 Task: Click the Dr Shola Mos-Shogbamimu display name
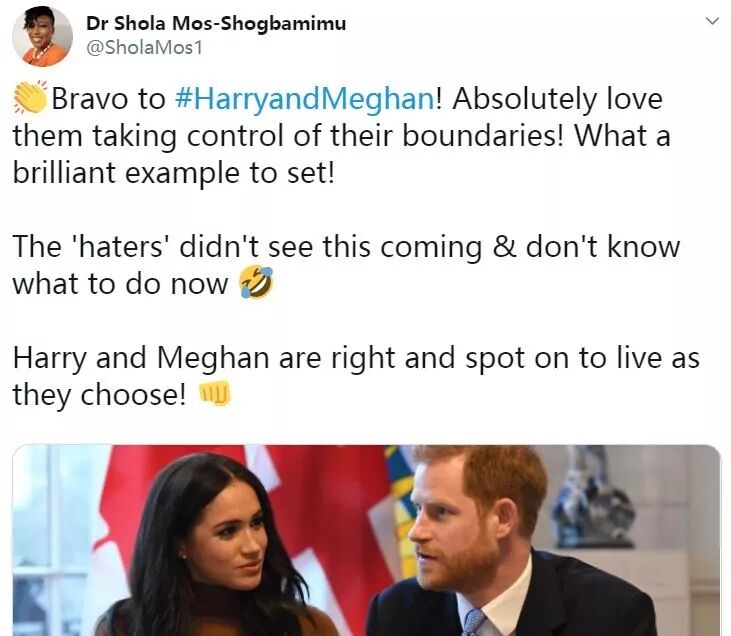tap(216, 23)
